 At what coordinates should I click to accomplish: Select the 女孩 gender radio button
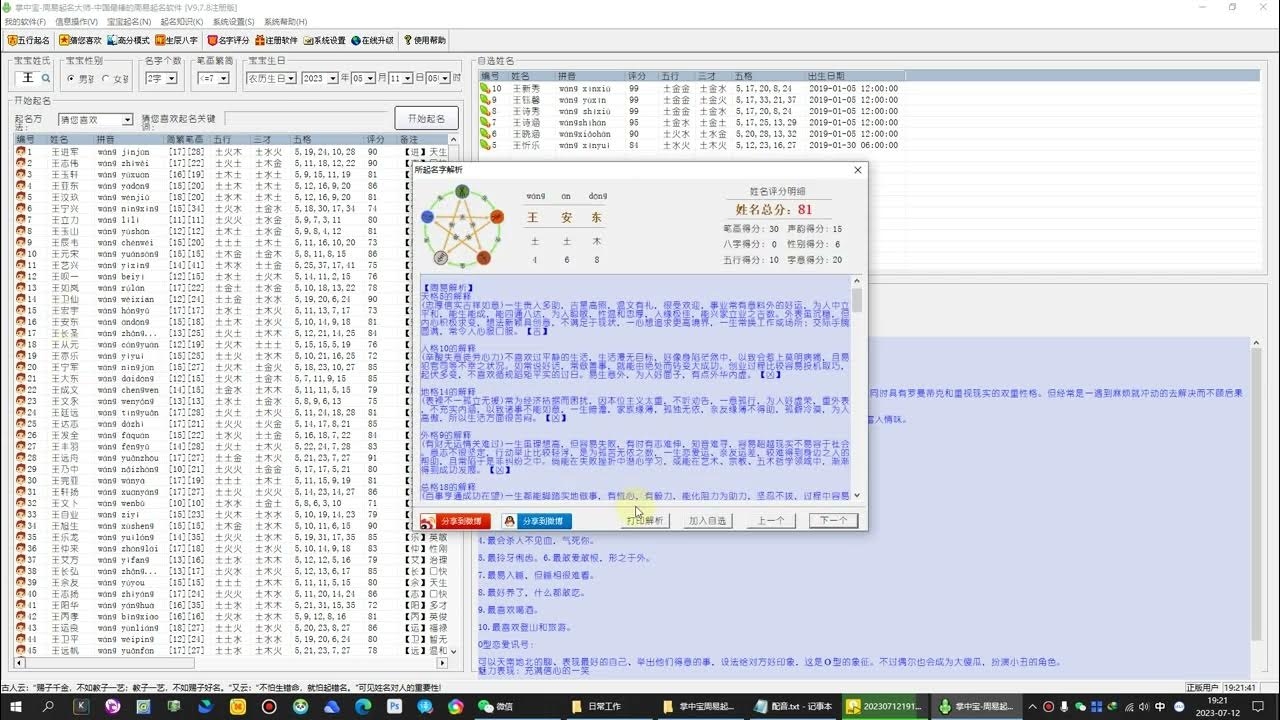point(106,78)
